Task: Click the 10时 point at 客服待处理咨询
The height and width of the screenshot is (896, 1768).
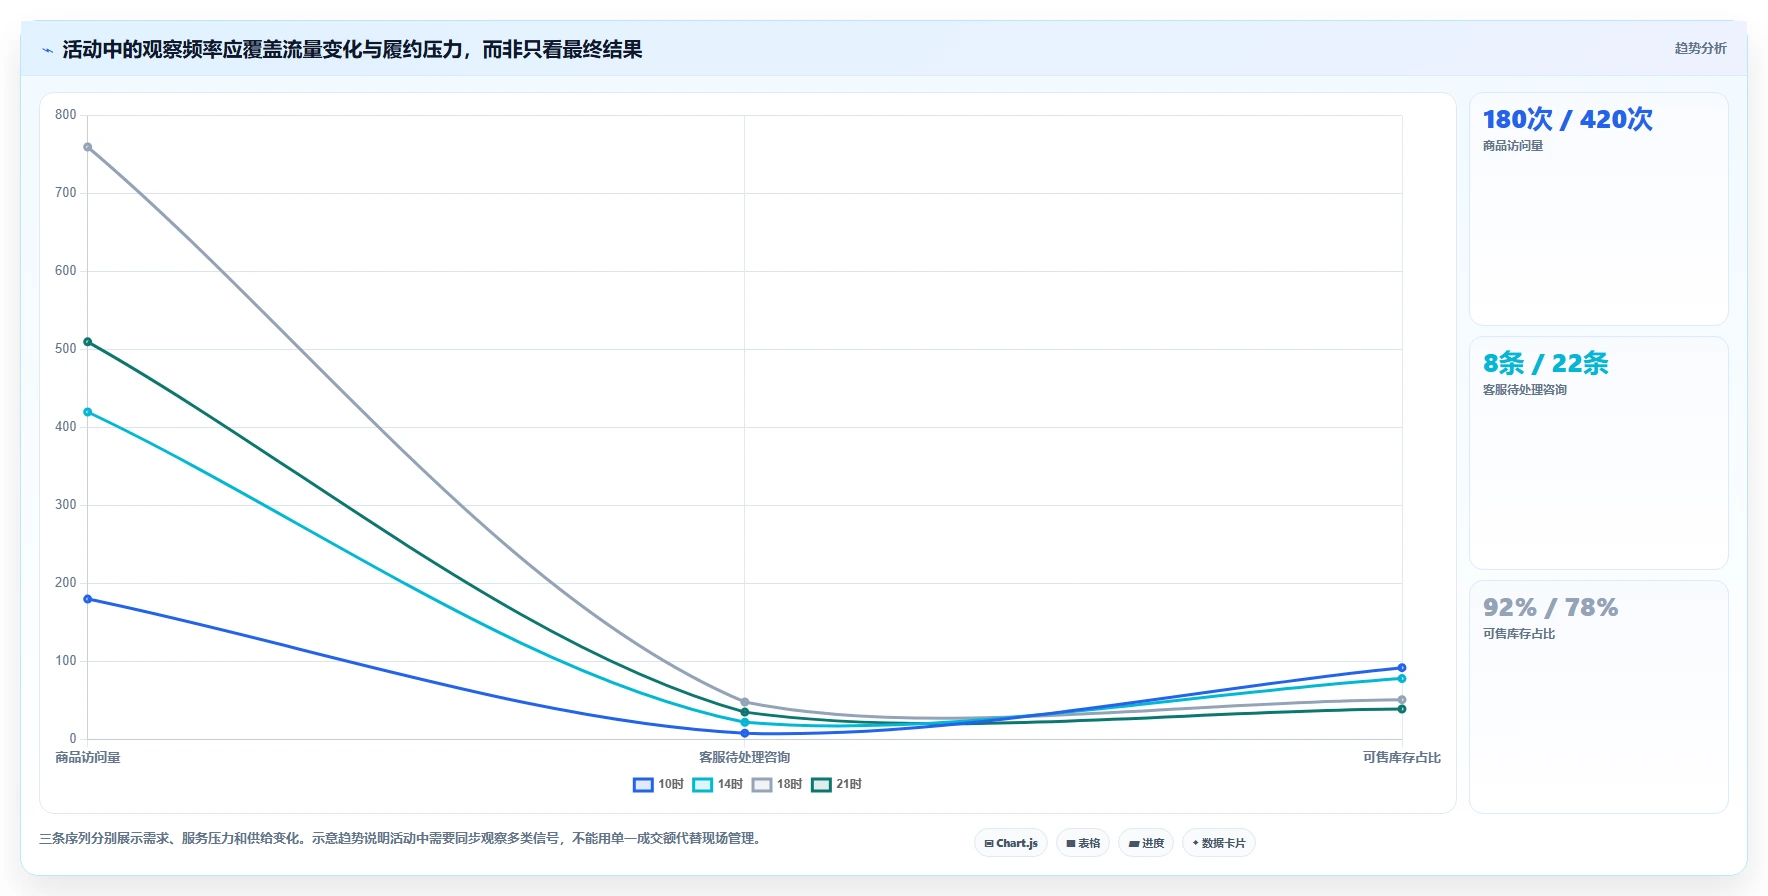Action: click(745, 733)
